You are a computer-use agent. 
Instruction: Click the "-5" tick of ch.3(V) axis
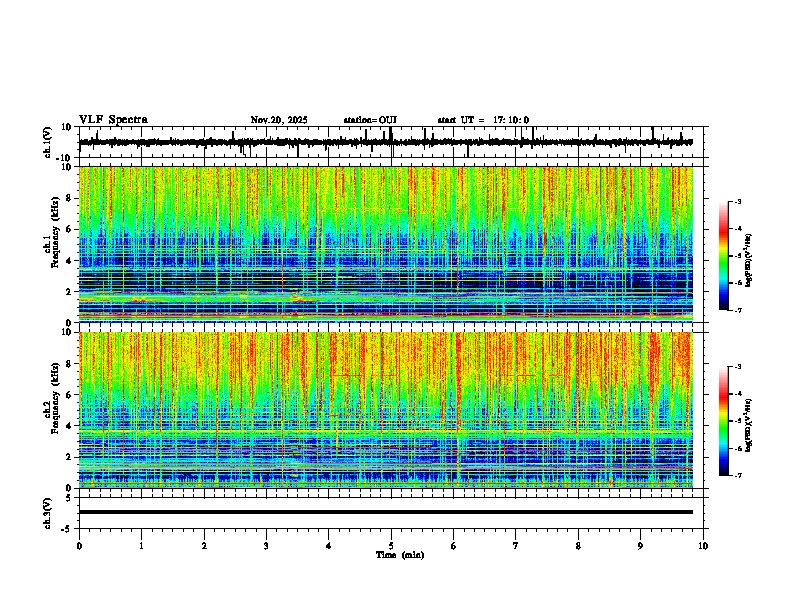pos(67,529)
